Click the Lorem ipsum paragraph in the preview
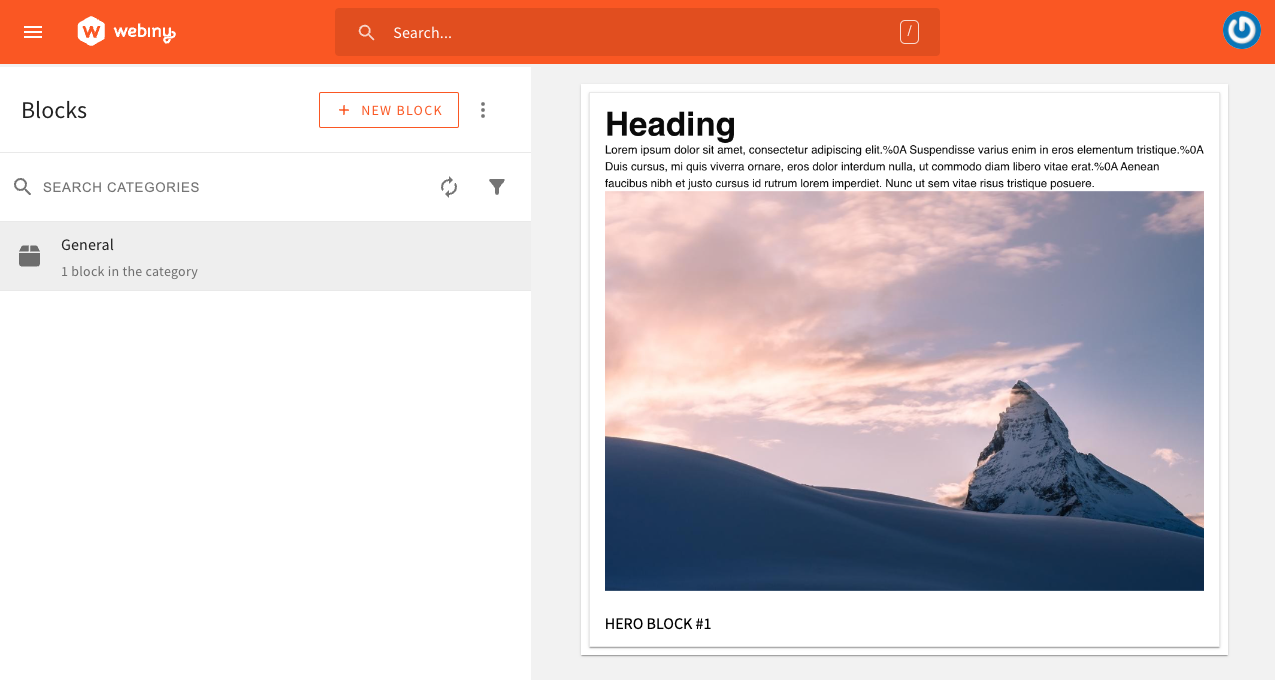This screenshot has height=680, width=1275. [x=904, y=167]
